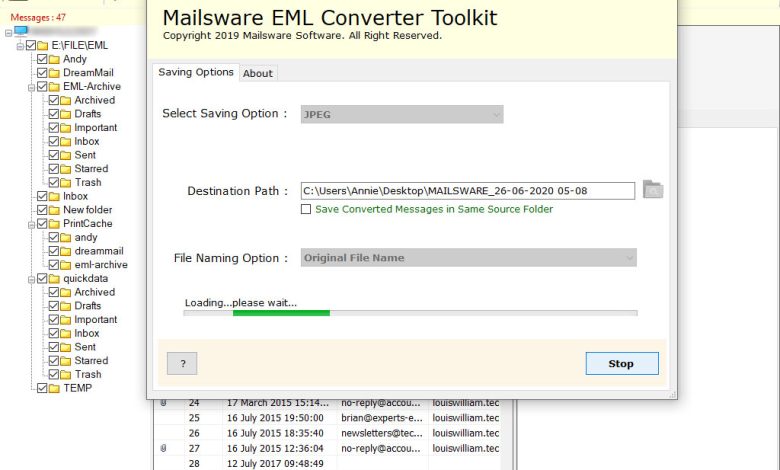The height and width of the screenshot is (470, 780).
Task: Select the dreammail folder under PrintCache
Action: coord(99,251)
